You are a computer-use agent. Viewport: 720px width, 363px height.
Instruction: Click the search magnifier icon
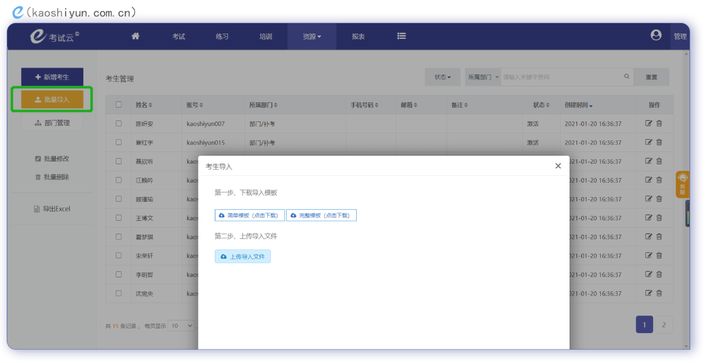627,76
